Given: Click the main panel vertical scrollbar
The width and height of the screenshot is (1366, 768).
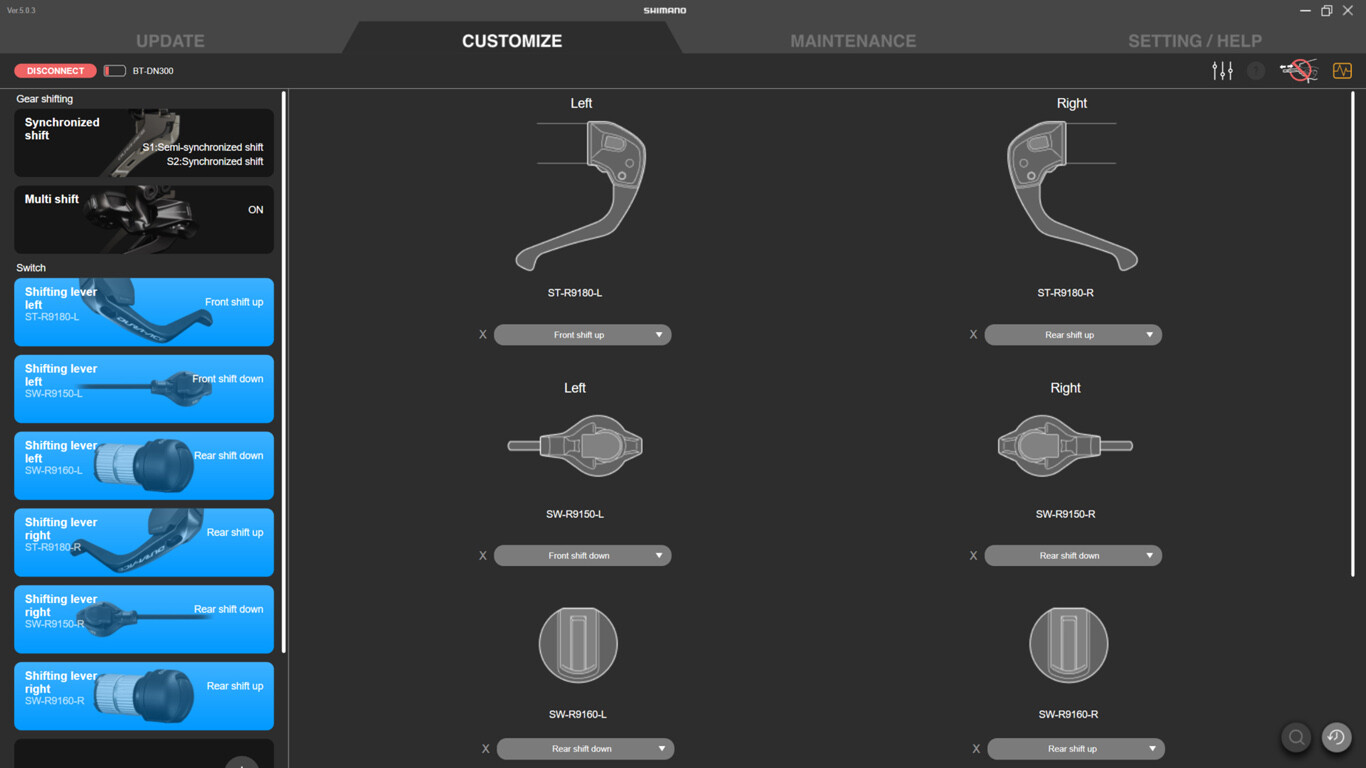Looking at the screenshot, I should (1354, 335).
